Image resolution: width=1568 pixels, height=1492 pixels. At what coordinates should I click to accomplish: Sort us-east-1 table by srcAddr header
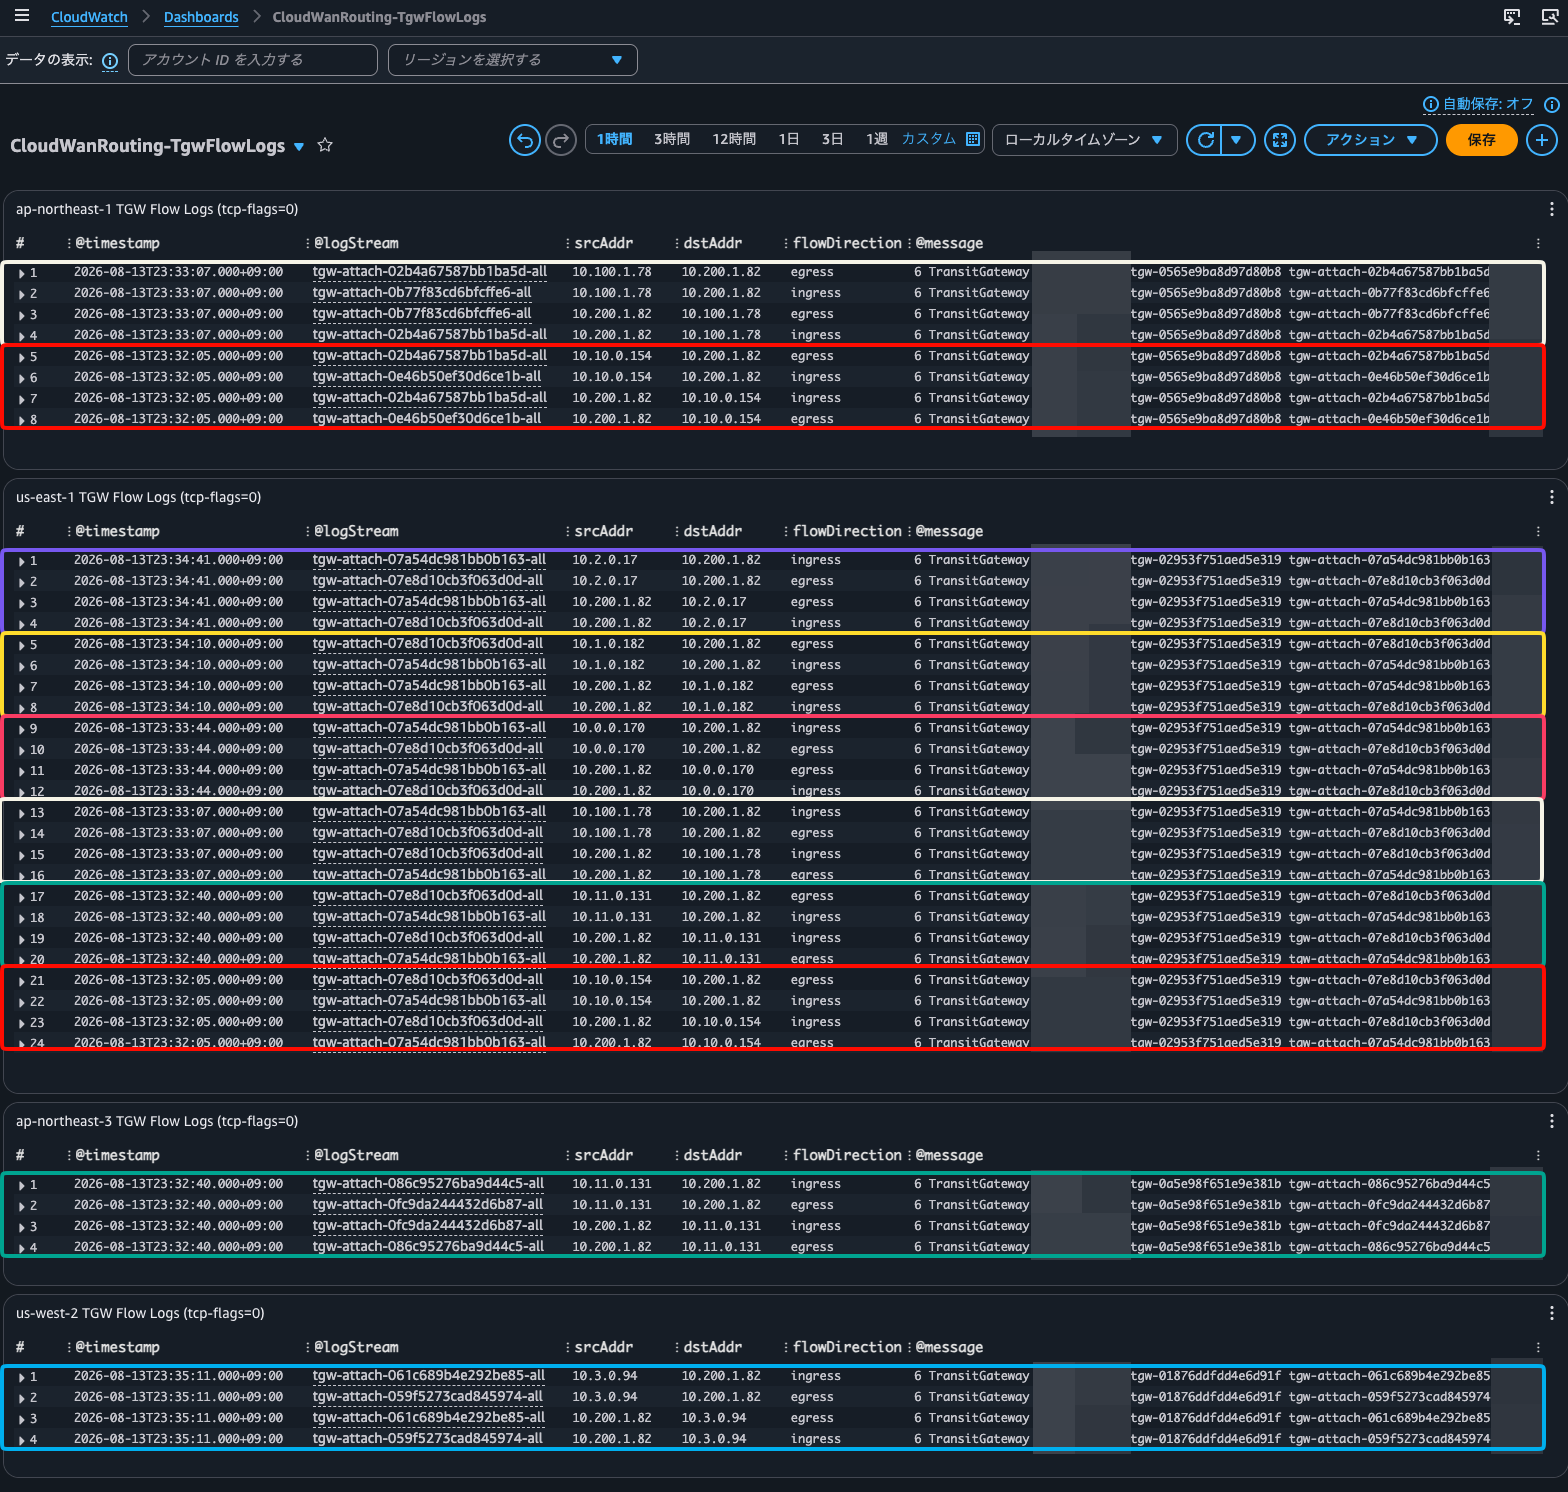[x=603, y=531]
